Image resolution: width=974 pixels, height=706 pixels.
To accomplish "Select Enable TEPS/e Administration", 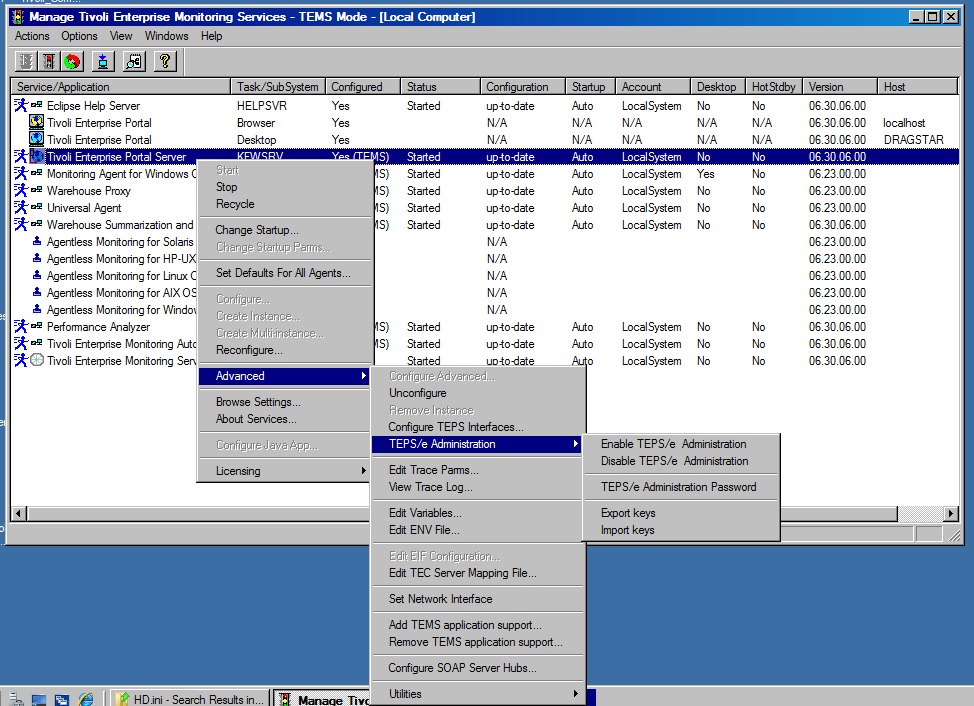I will click(681, 444).
